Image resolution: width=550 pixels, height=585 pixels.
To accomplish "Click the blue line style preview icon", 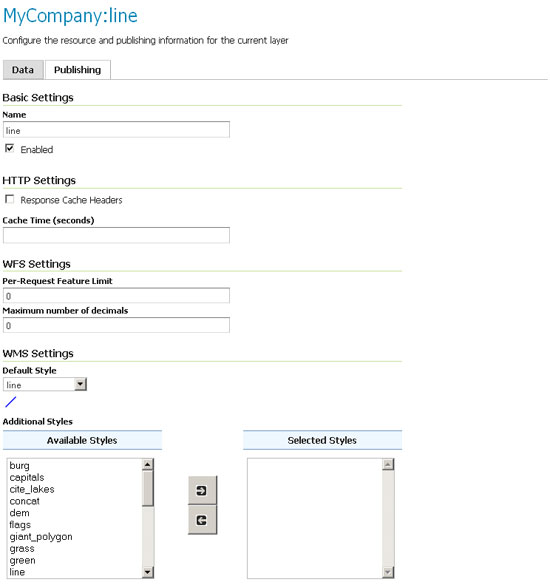I will click(x=10, y=402).
